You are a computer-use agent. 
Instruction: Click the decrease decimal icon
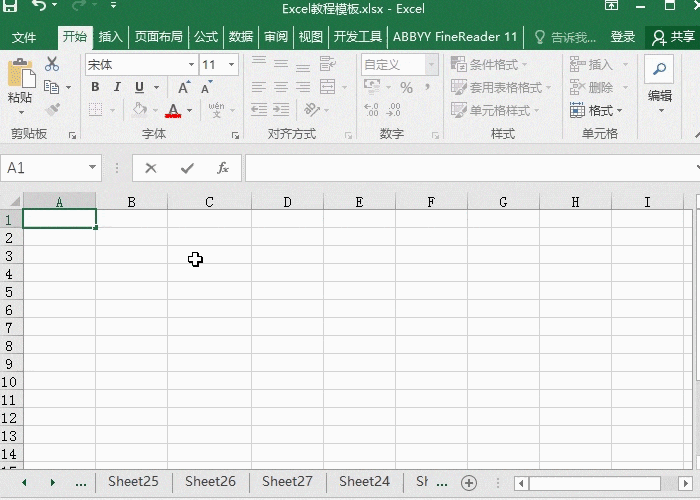[x=393, y=109]
